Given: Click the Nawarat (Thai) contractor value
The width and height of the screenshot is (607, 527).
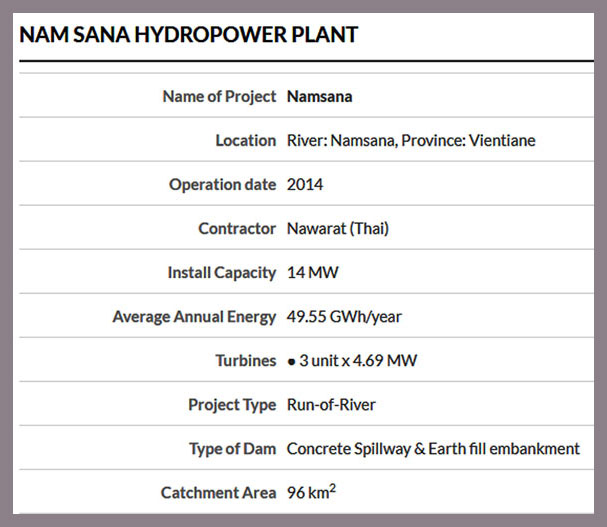Looking at the screenshot, I should click(338, 228).
